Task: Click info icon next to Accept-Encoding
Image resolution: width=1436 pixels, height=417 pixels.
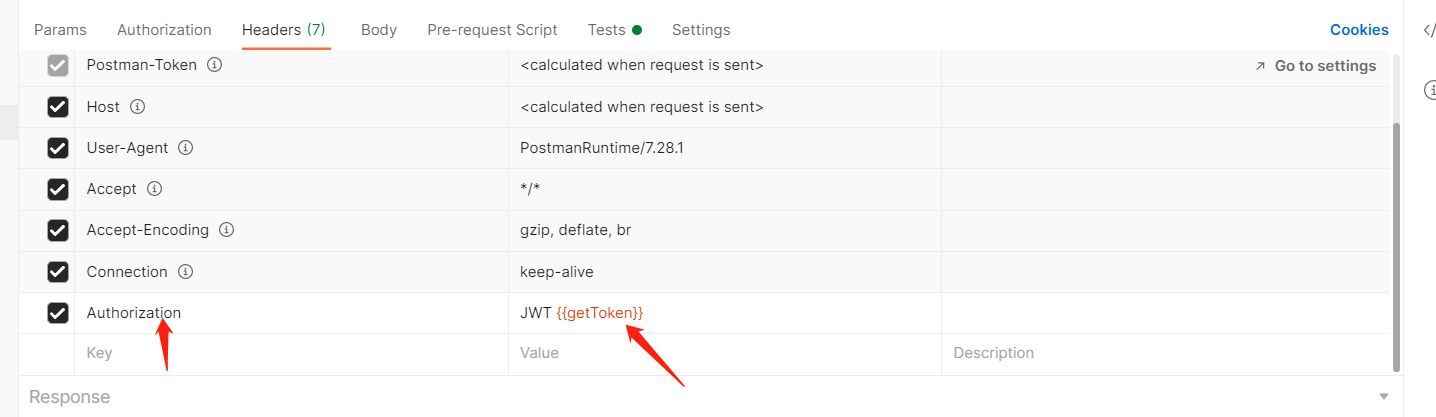Action: click(x=226, y=230)
